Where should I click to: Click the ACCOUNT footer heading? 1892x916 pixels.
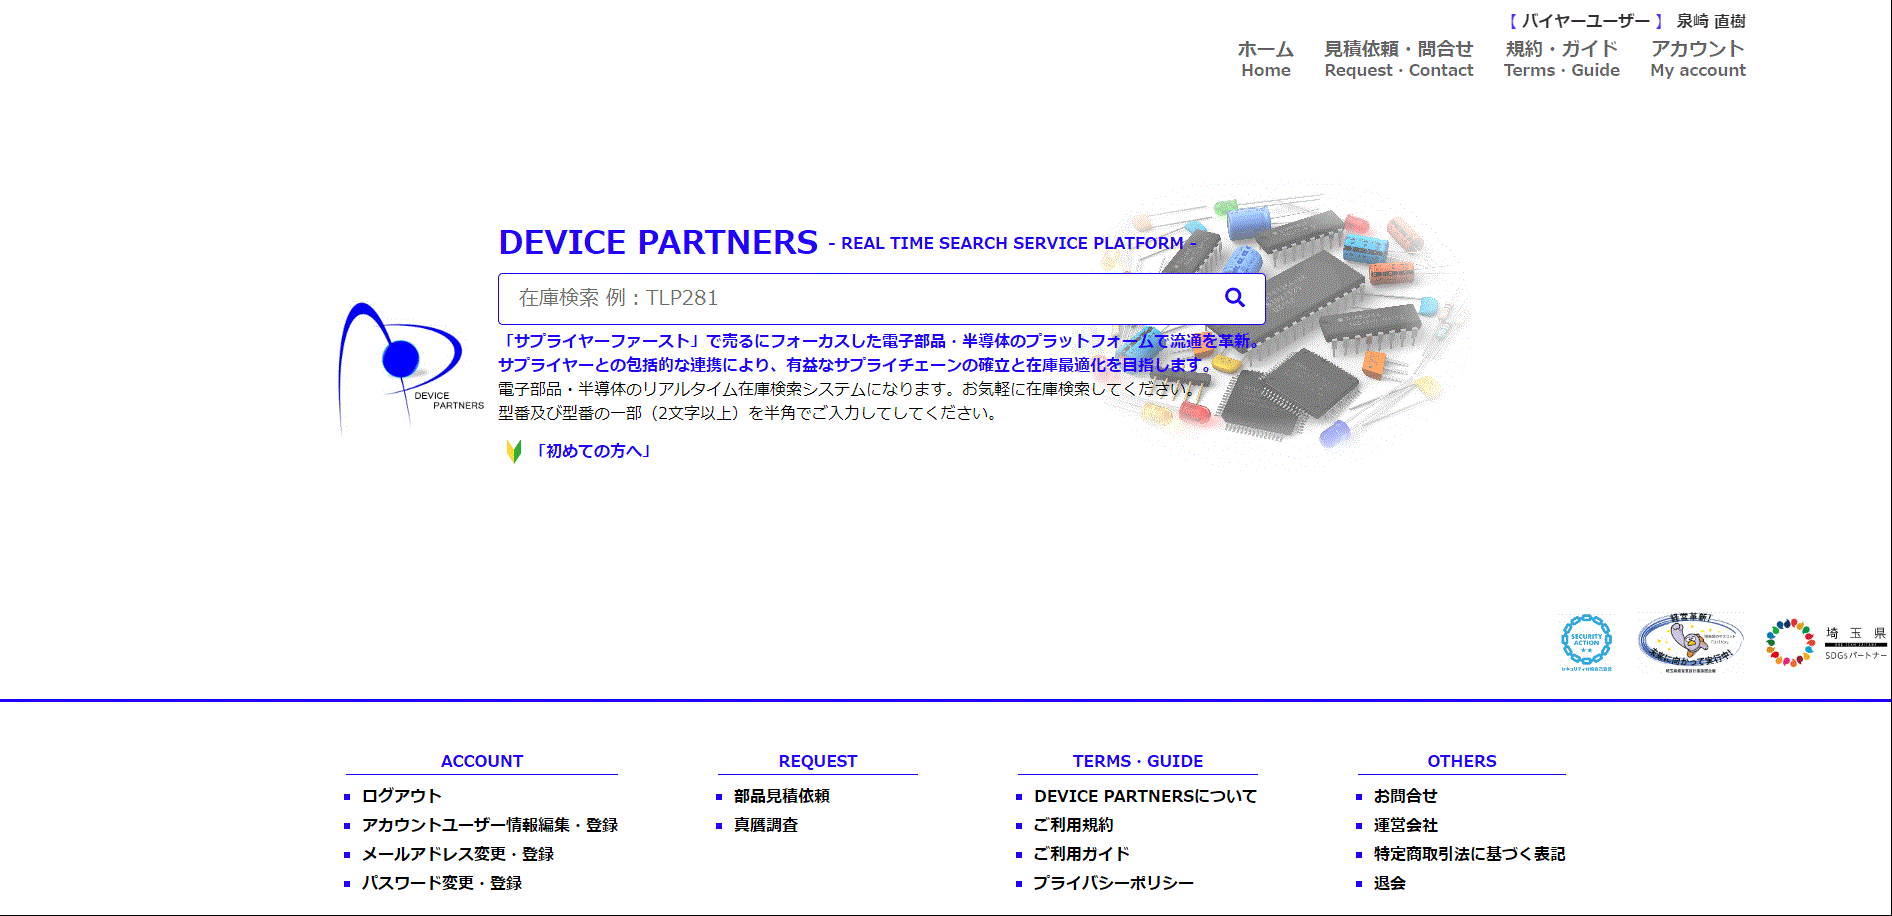pyautogui.click(x=482, y=761)
